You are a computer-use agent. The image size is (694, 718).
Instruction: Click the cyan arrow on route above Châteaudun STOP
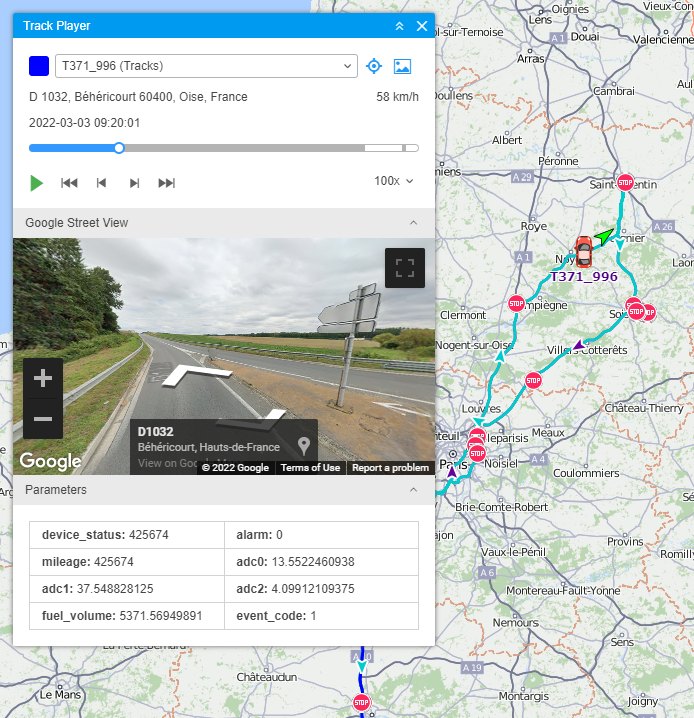[362, 666]
